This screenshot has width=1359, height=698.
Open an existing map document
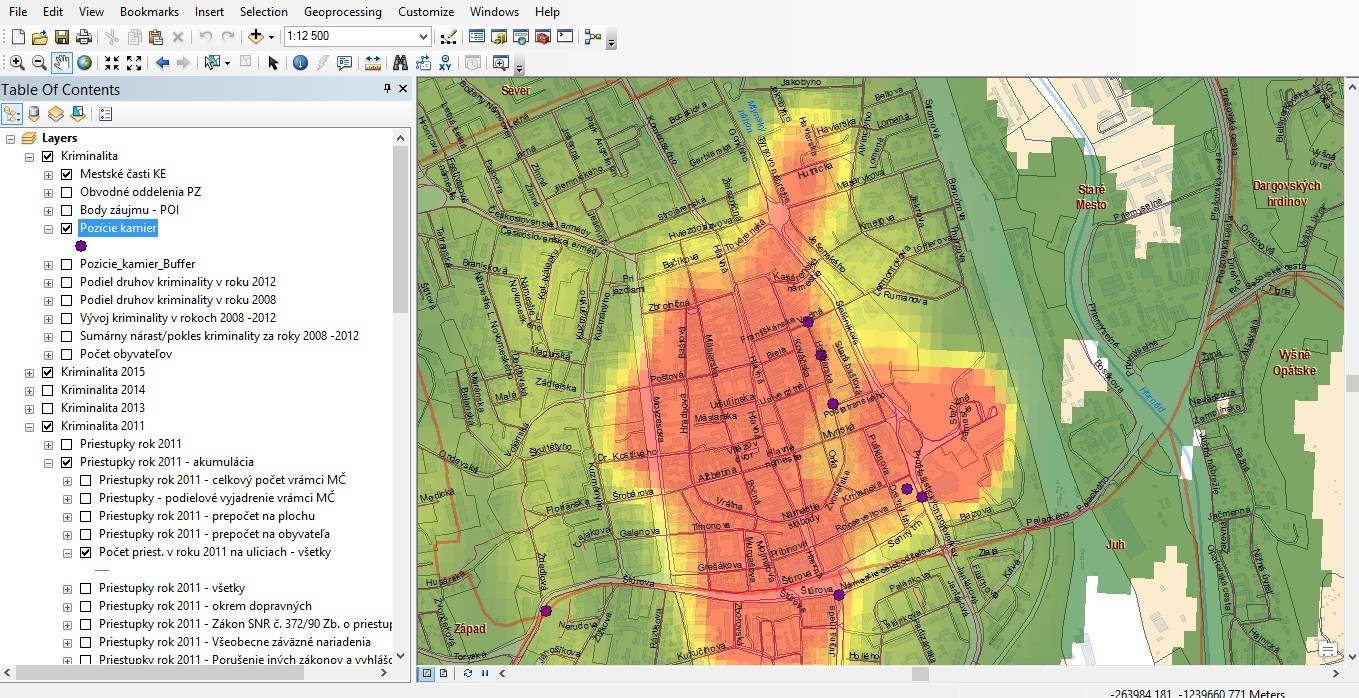pos(39,37)
